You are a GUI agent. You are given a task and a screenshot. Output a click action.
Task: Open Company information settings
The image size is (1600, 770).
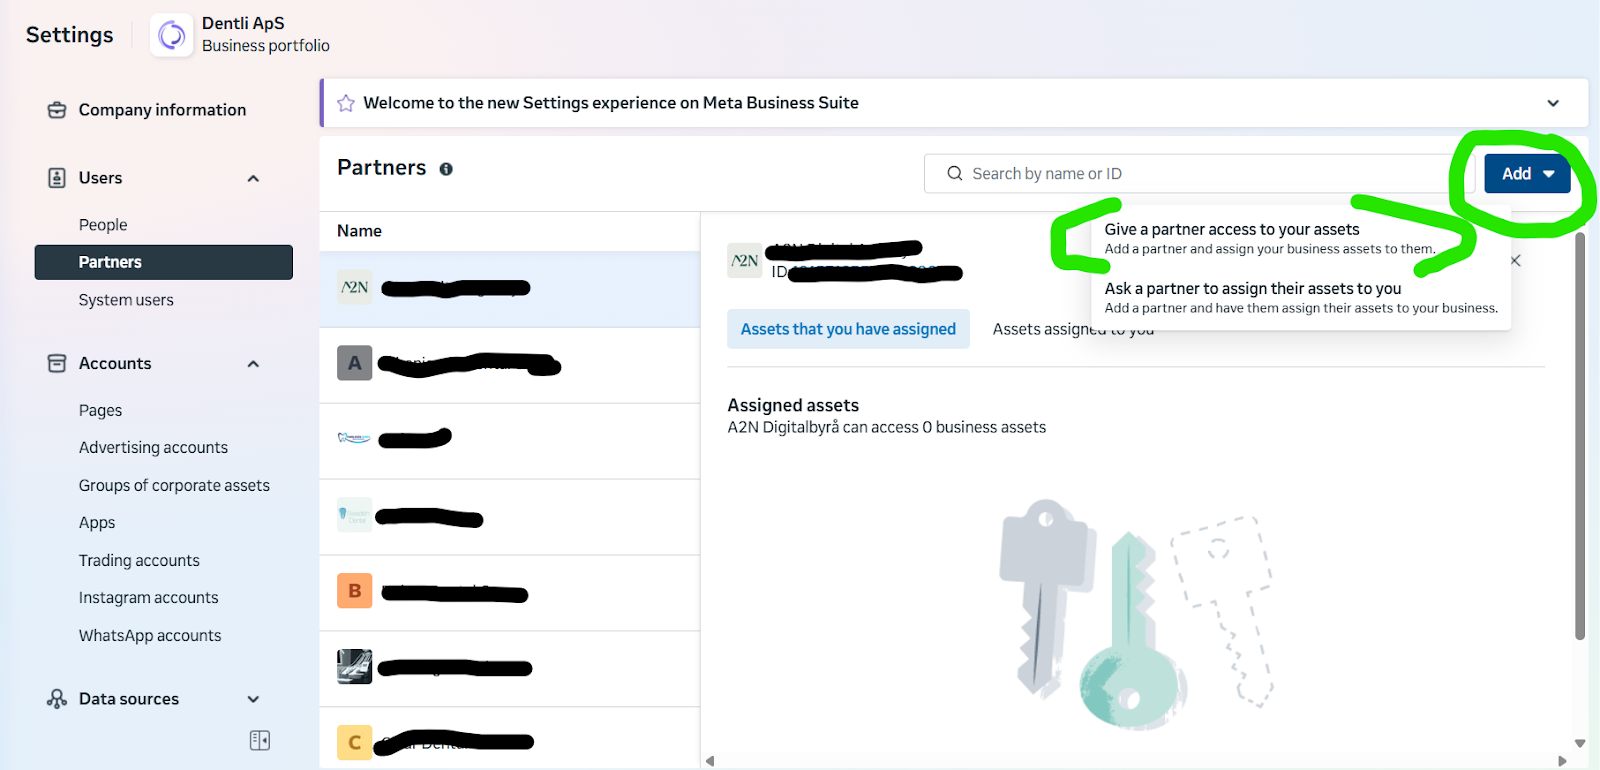point(163,110)
